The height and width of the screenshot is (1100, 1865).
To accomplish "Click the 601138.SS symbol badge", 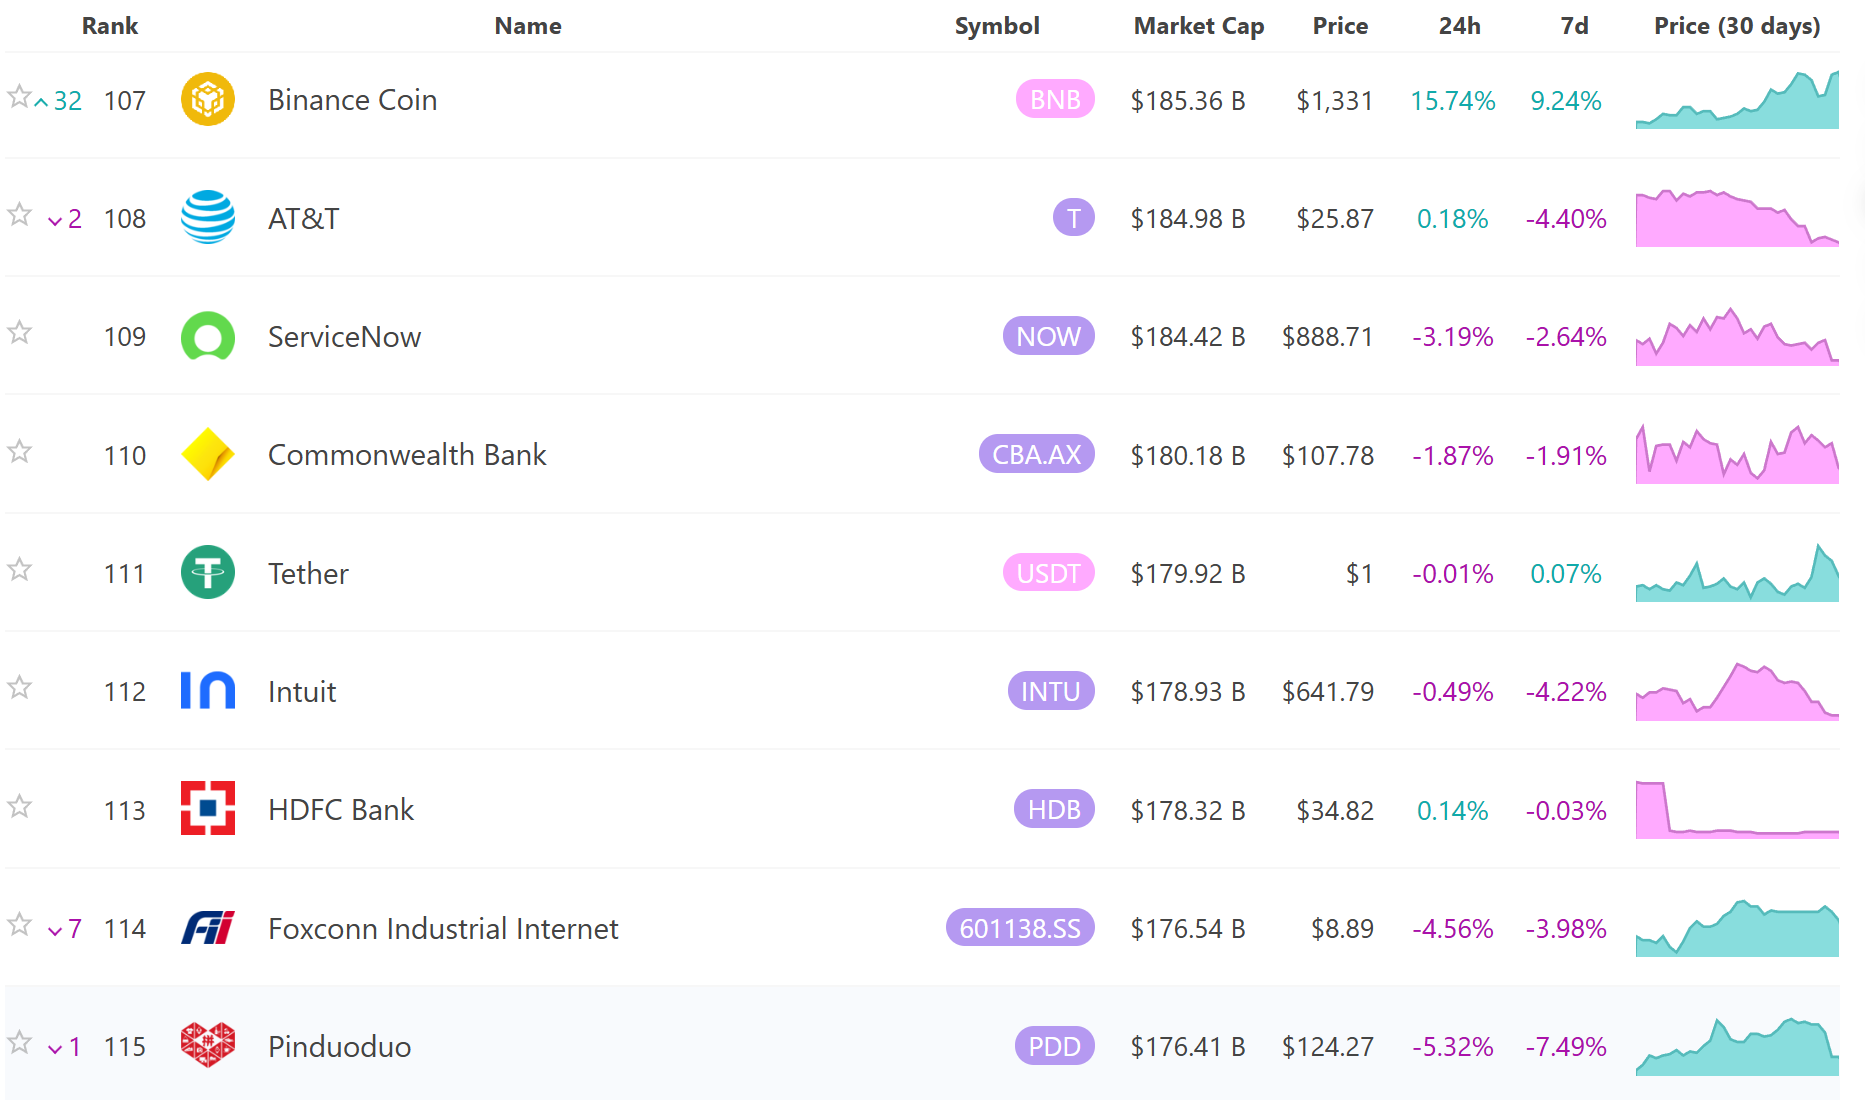I will pyautogui.click(x=1019, y=928).
